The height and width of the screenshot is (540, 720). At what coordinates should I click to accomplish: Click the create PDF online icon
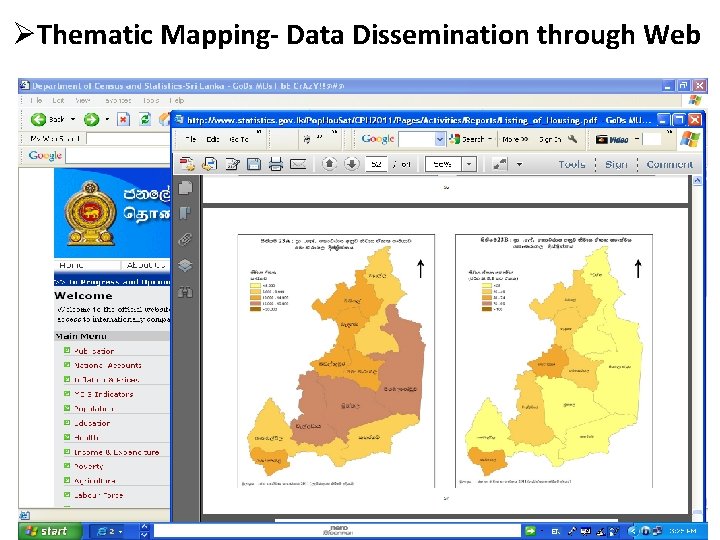(x=187, y=164)
